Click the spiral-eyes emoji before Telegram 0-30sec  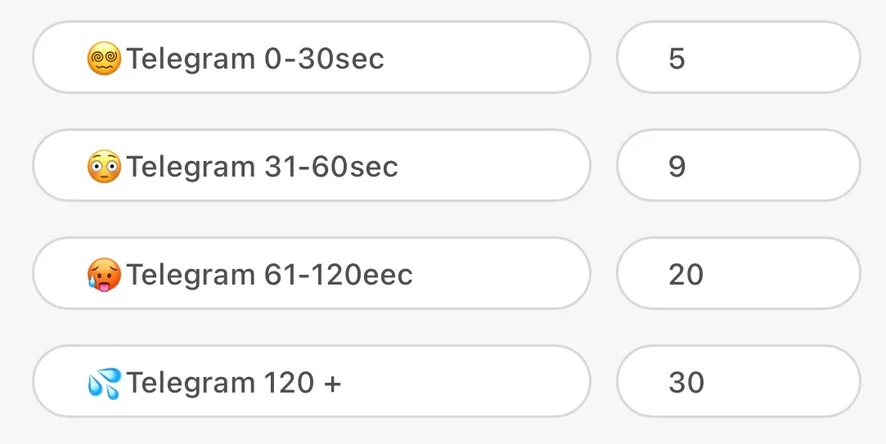coord(104,59)
